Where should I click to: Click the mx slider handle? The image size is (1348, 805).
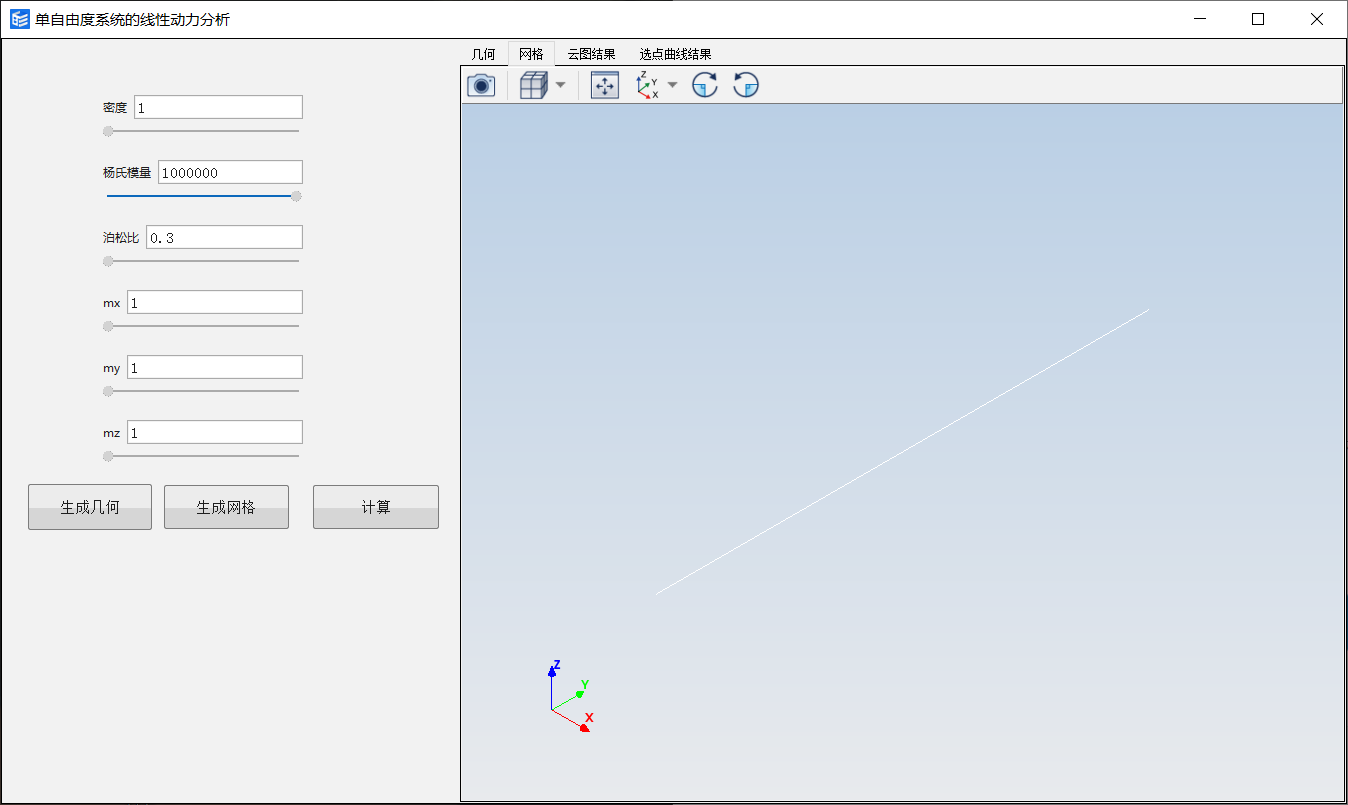click(x=108, y=326)
